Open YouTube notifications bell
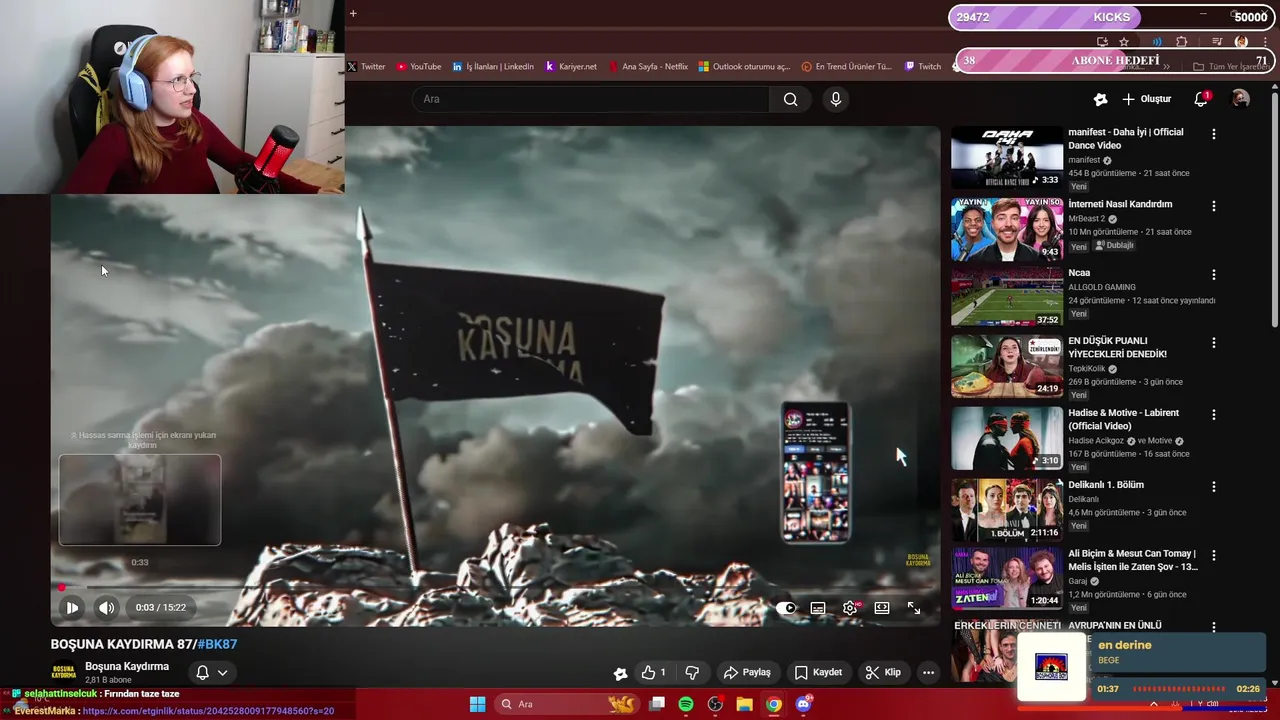The height and width of the screenshot is (720, 1280). (1201, 99)
